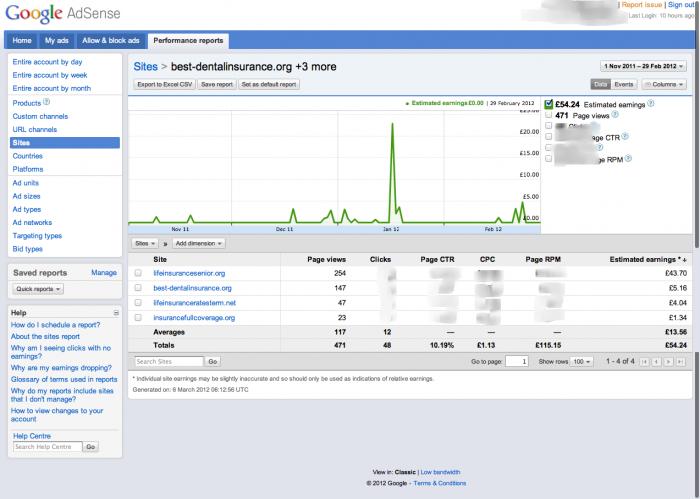700x499 pixels.
Task: Open the insurancefullcoverage.org site link
Action: point(194,318)
